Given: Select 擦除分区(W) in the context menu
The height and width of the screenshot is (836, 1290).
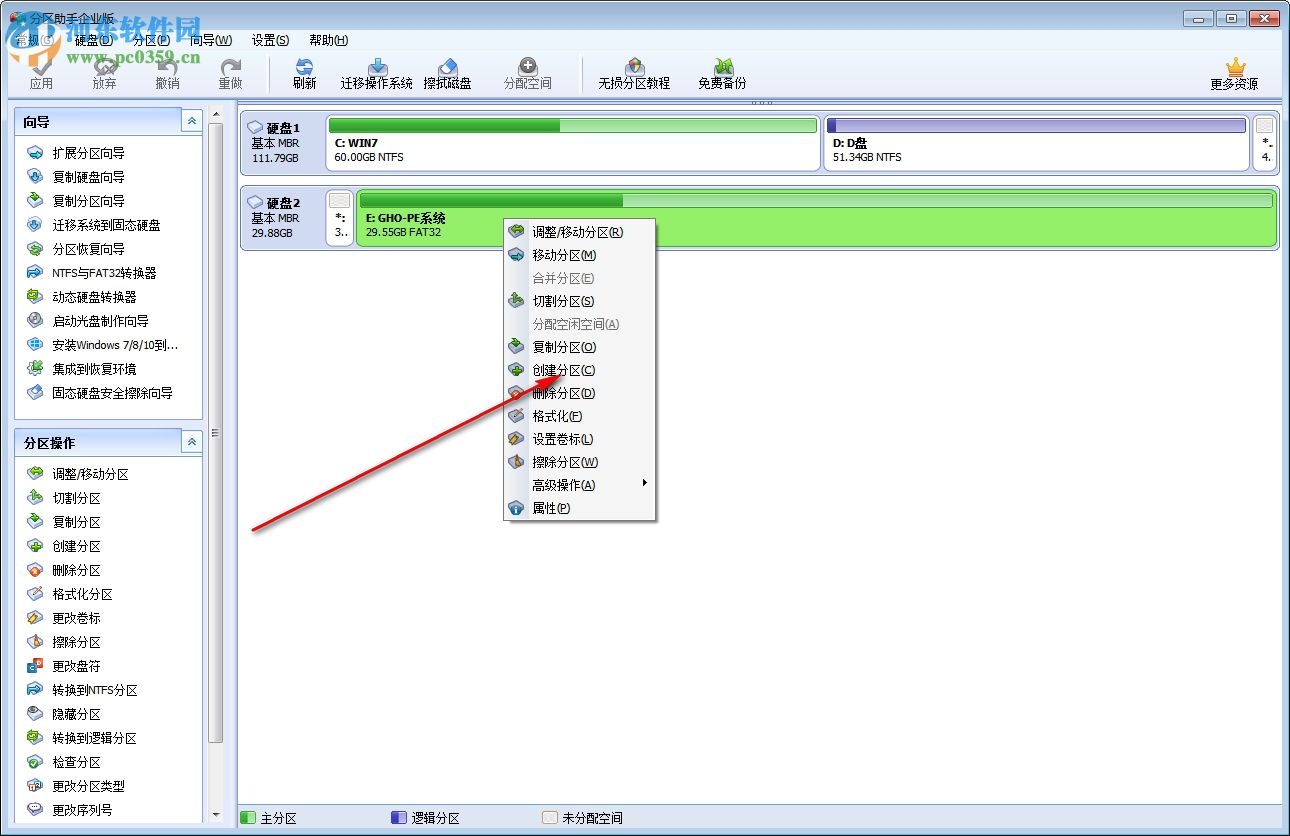Looking at the screenshot, I should (x=580, y=462).
